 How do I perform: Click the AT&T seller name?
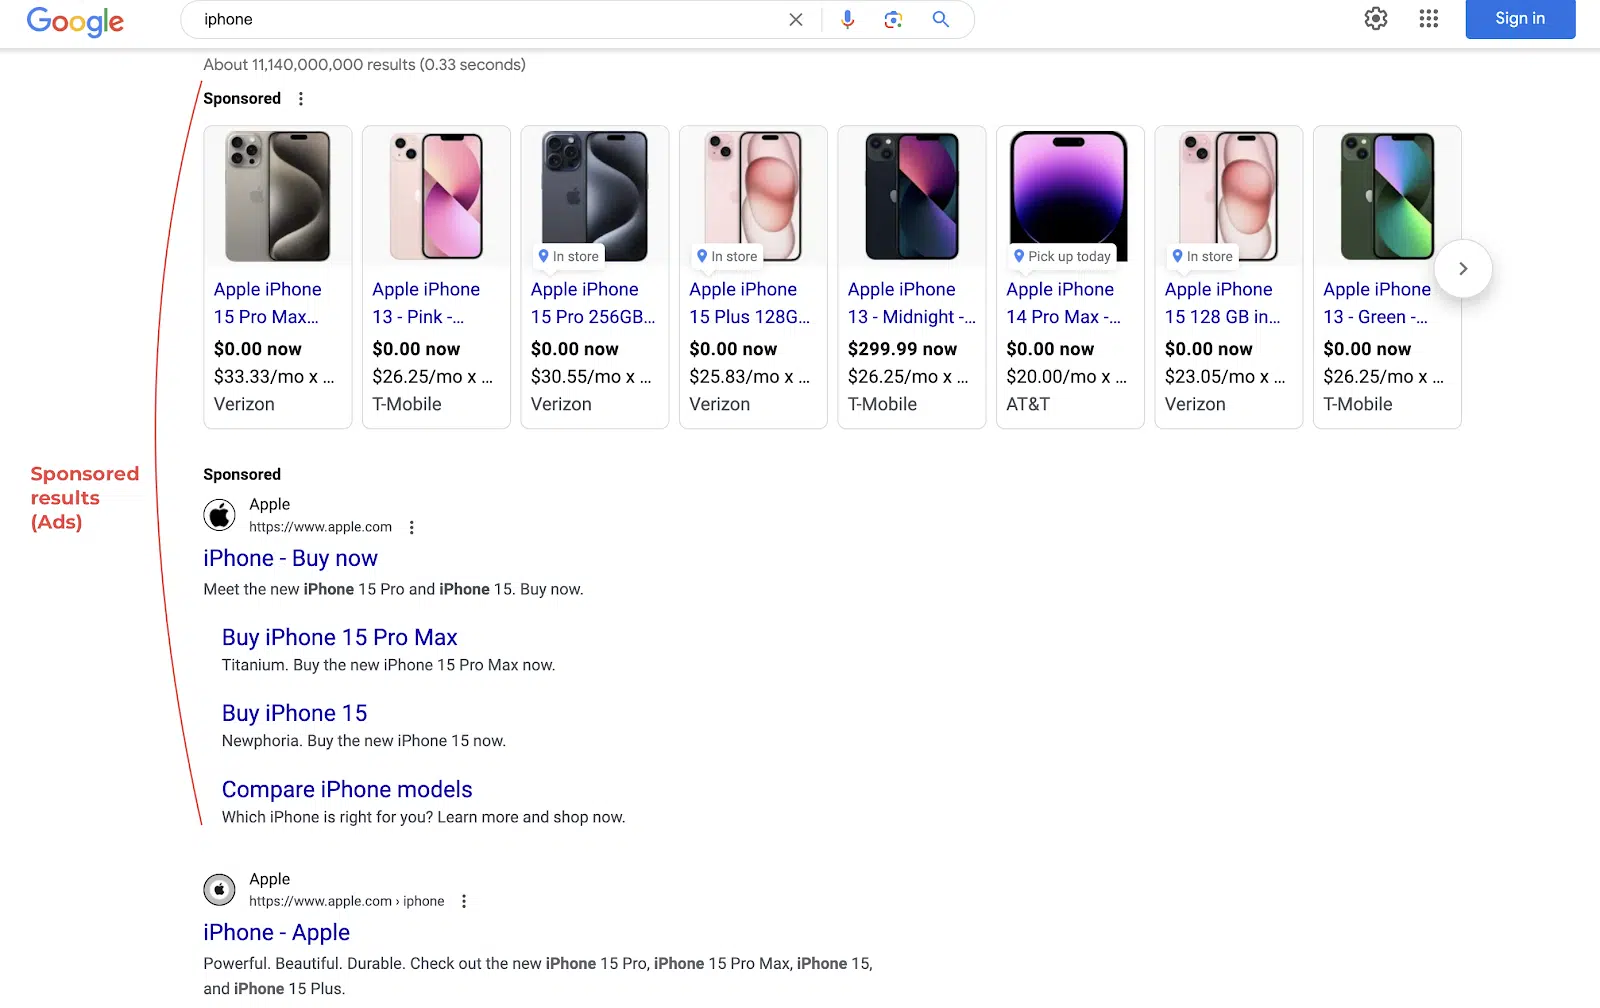[x=1028, y=404]
